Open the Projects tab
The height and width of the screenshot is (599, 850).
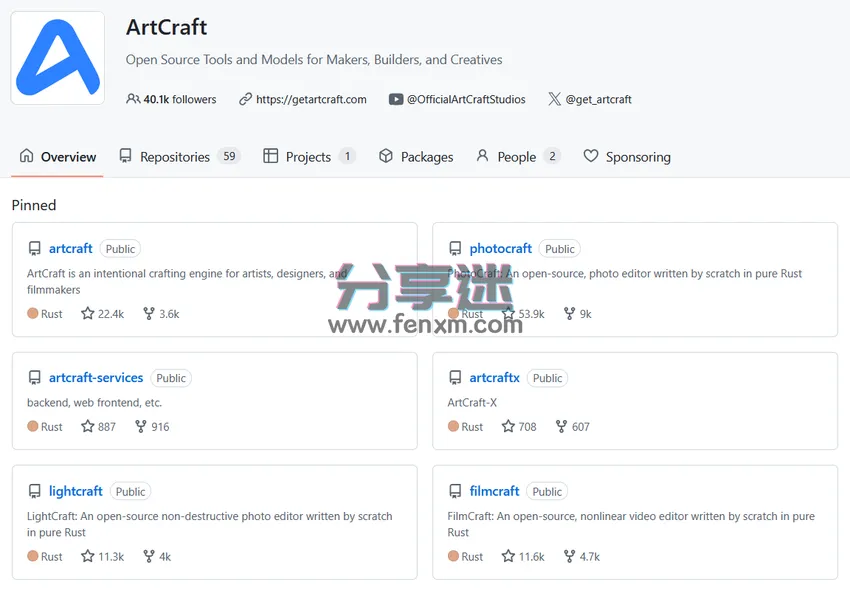point(309,157)
